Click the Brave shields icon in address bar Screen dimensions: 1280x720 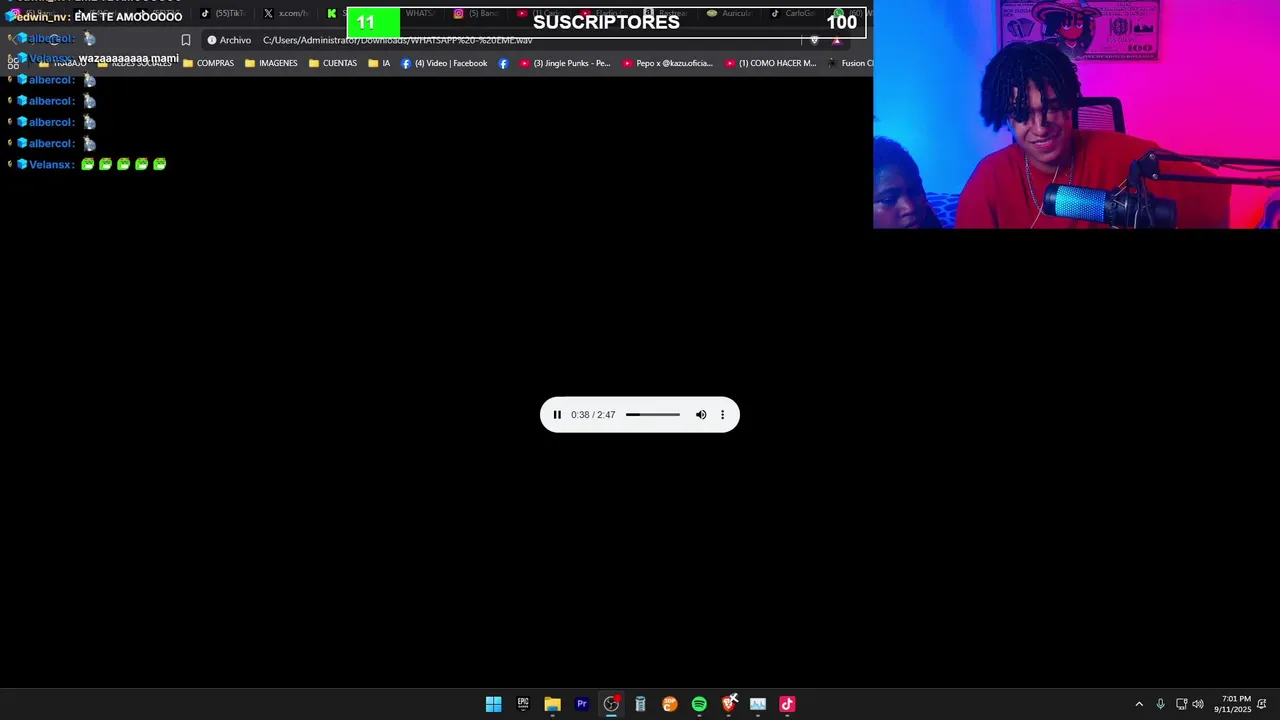coord(814,40)
